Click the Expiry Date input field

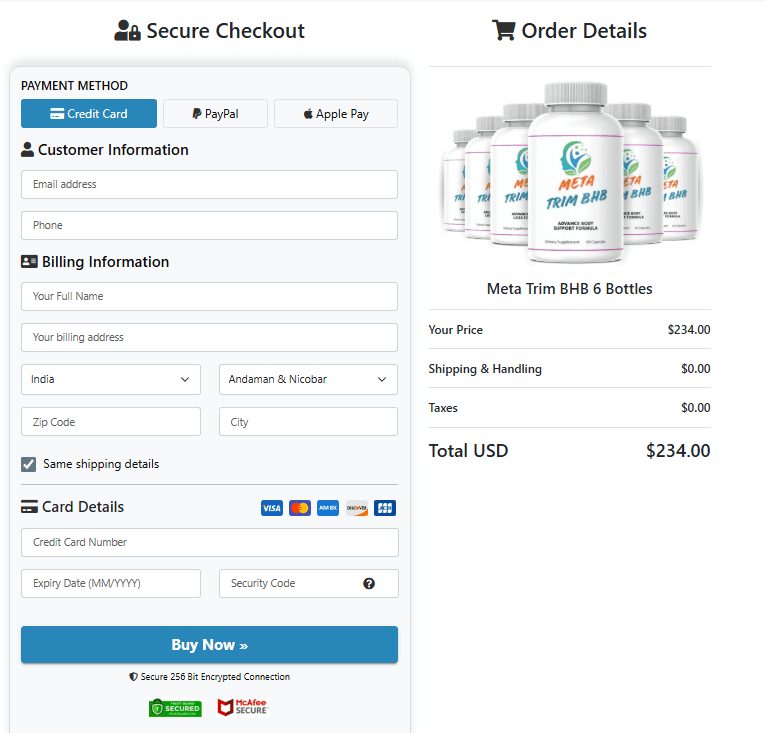click(x=110, y=583)
